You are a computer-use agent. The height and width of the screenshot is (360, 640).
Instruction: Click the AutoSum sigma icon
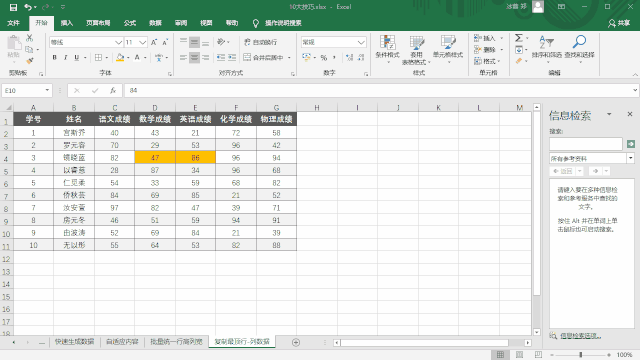[x=518, y=38]
